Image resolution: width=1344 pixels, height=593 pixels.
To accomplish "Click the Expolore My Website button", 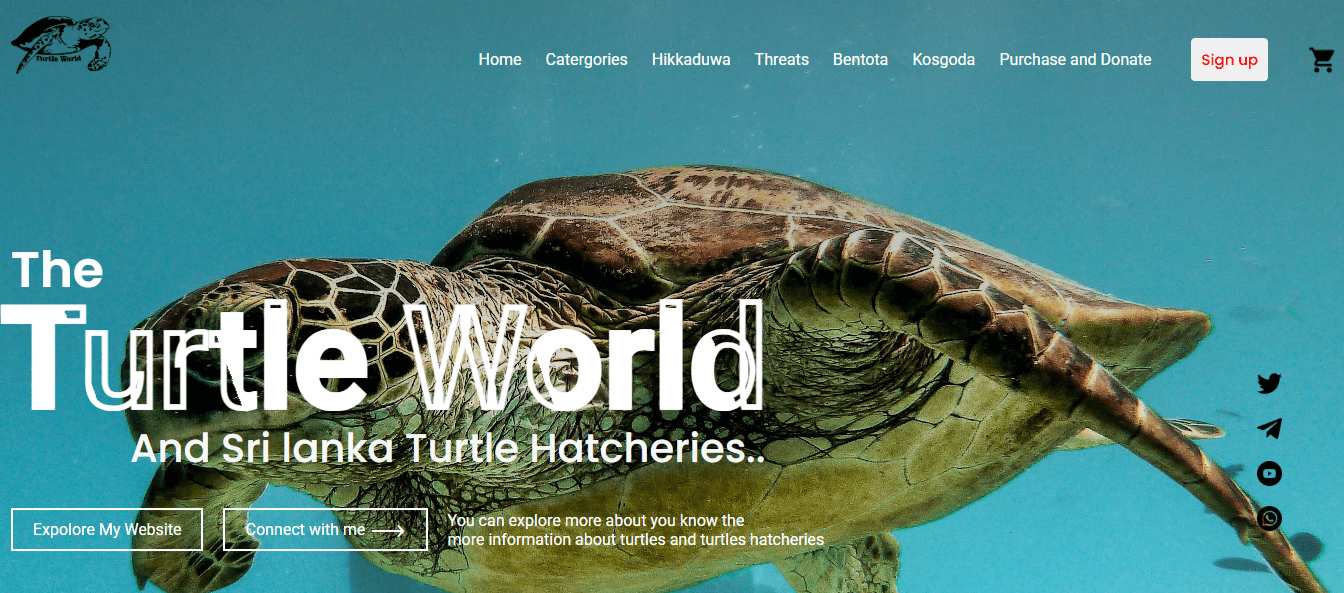I will point(107,529).
